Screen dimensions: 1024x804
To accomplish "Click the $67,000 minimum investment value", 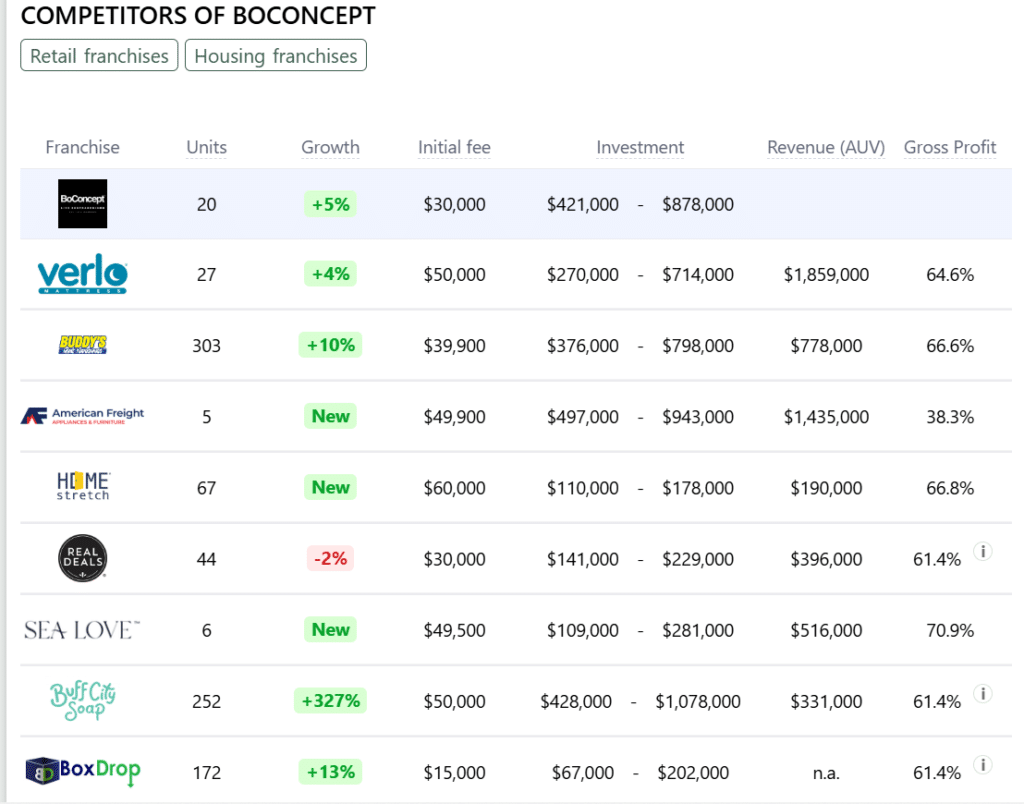I will coord(583,773).
